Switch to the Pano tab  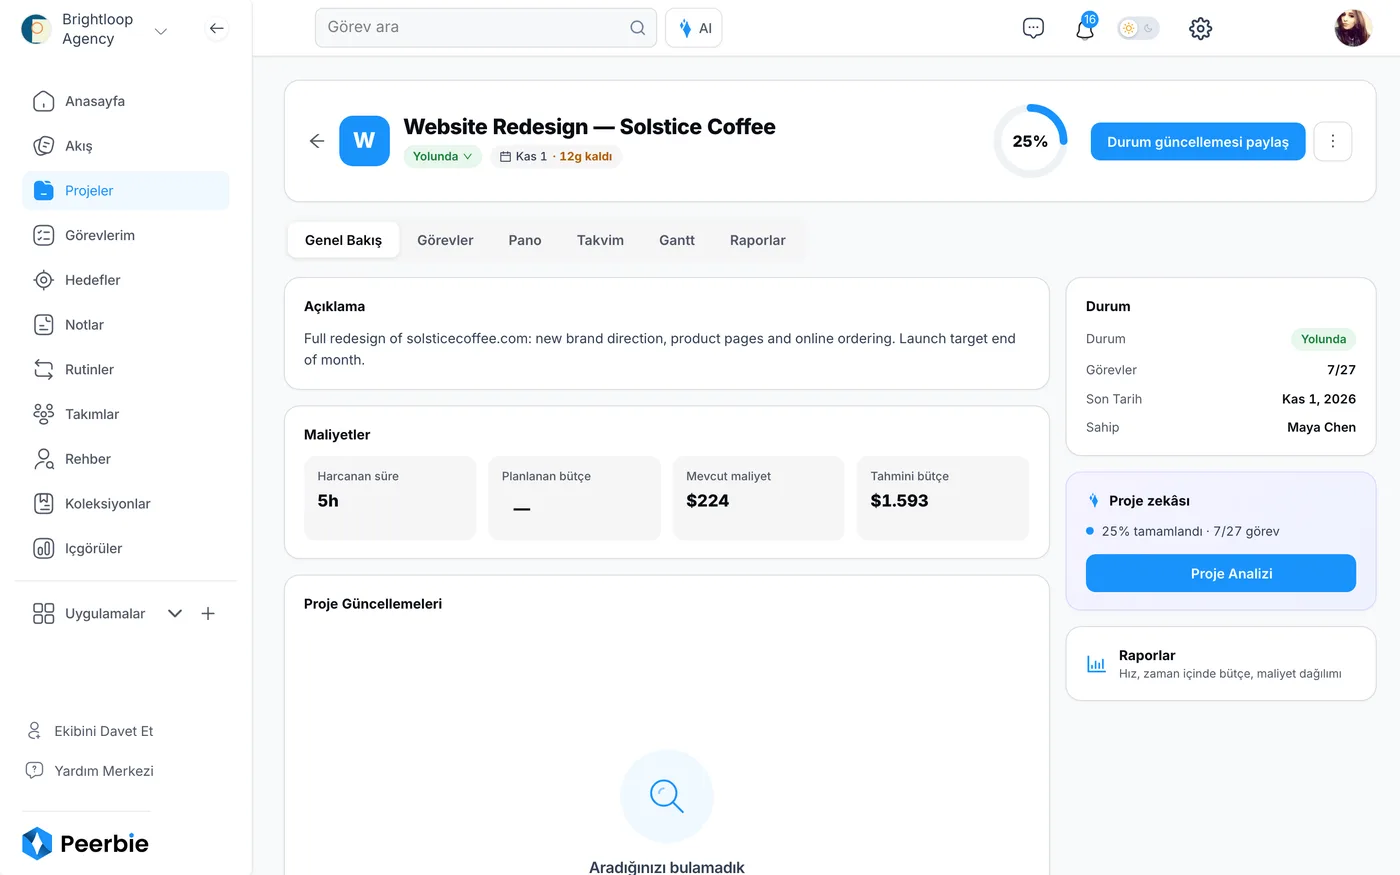(525, 240)
